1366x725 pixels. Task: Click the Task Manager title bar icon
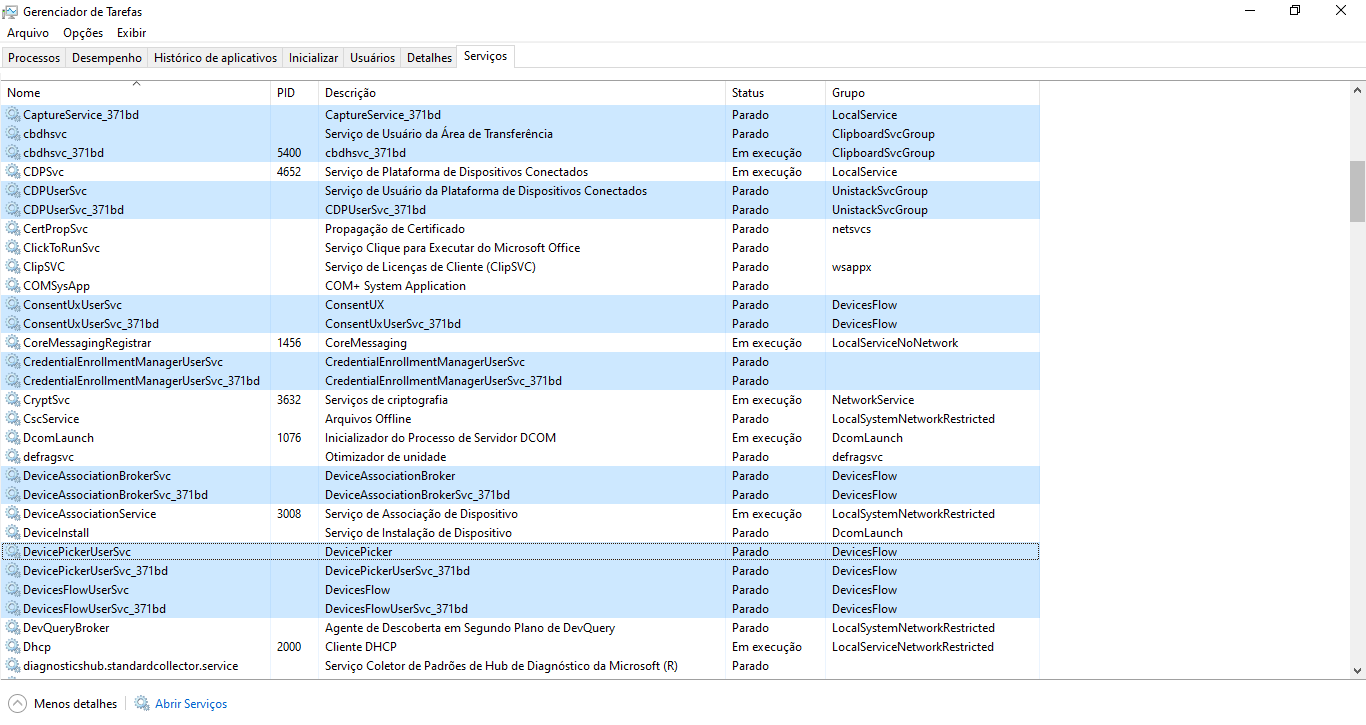click(11, 12)
